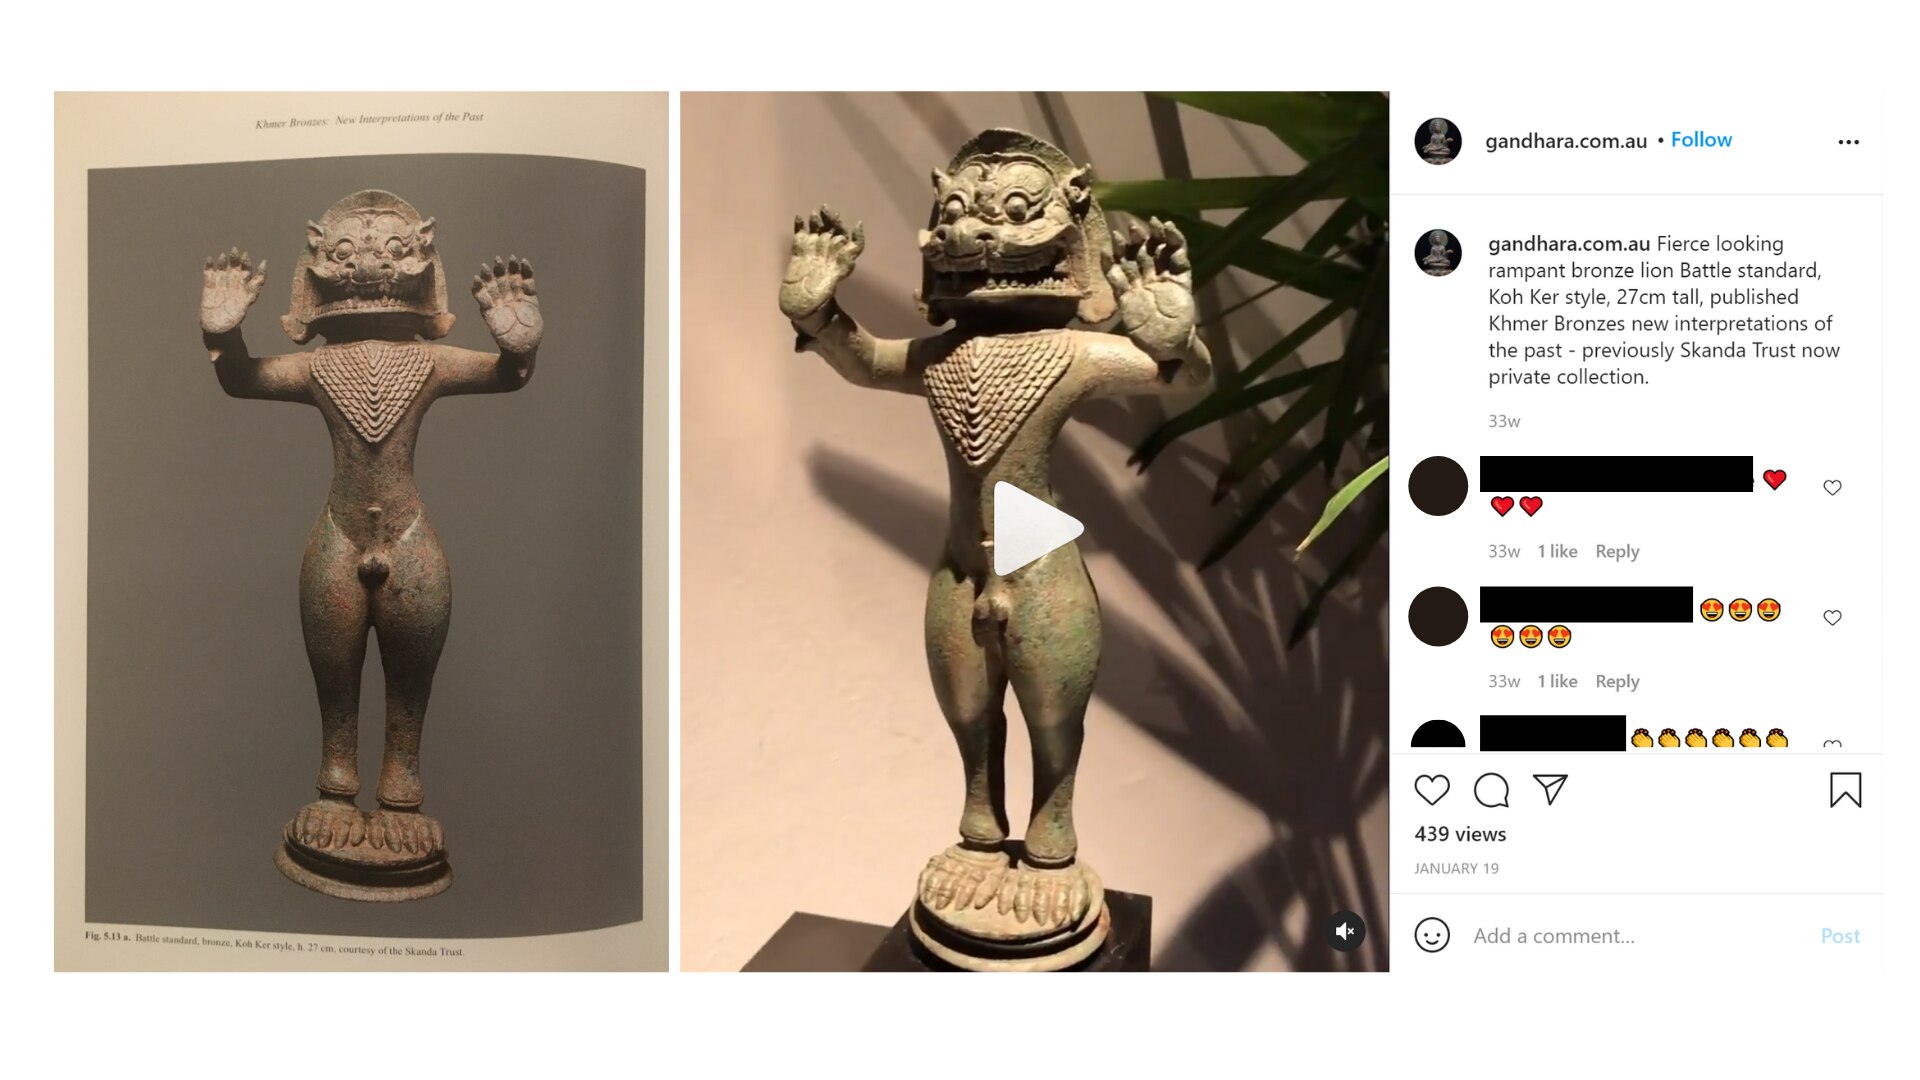The image size is (1920, 1080).
Task: Like the post with the heart icon
Action: point(1432,790)
